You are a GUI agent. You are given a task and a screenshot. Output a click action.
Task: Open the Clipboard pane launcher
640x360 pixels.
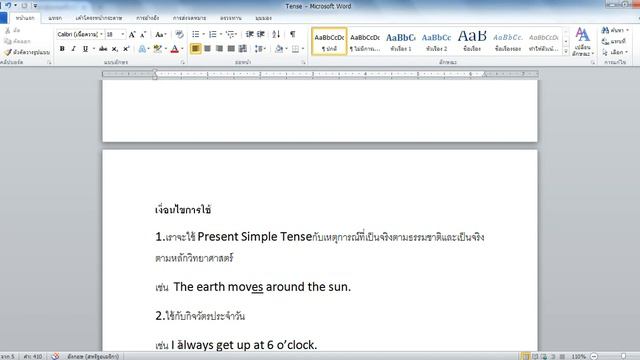pos(49,62)
